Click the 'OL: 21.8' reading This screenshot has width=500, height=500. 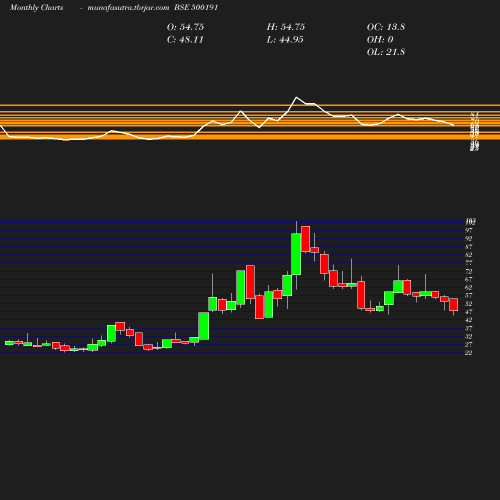[x=386, y=52]
